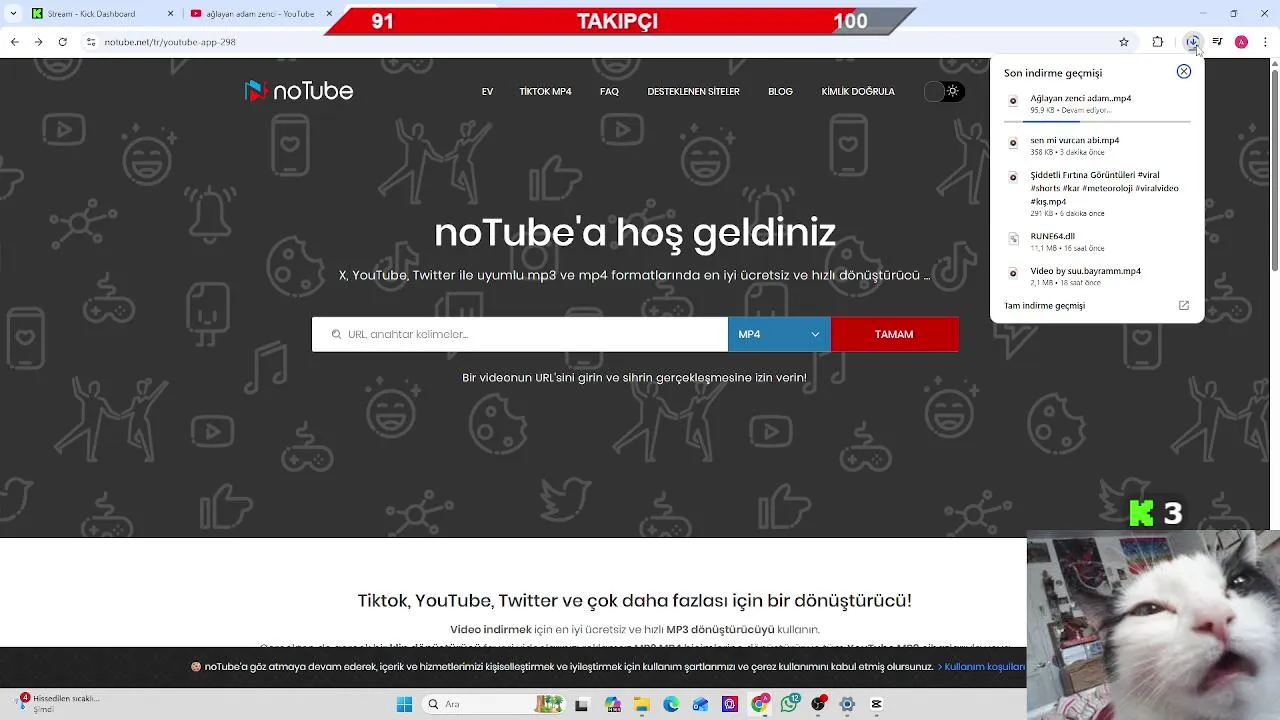The width and height of the screenshot is (1280, 720).
Task: Open the media controls toolbar icon
Action: click(1217, 42)
